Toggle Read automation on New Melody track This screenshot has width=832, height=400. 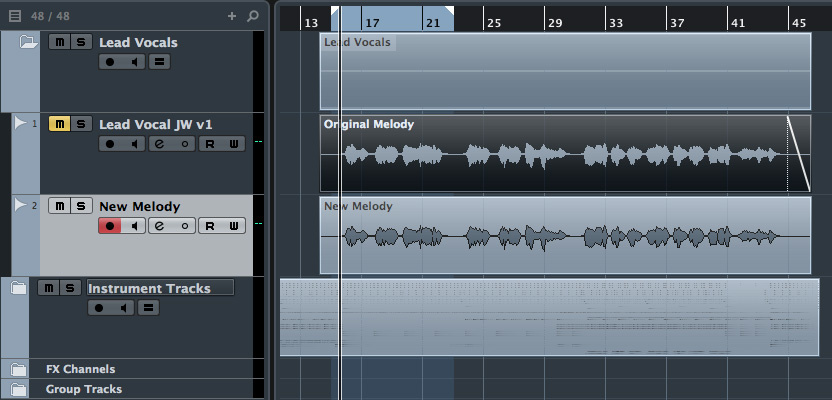tap(210, 226)
